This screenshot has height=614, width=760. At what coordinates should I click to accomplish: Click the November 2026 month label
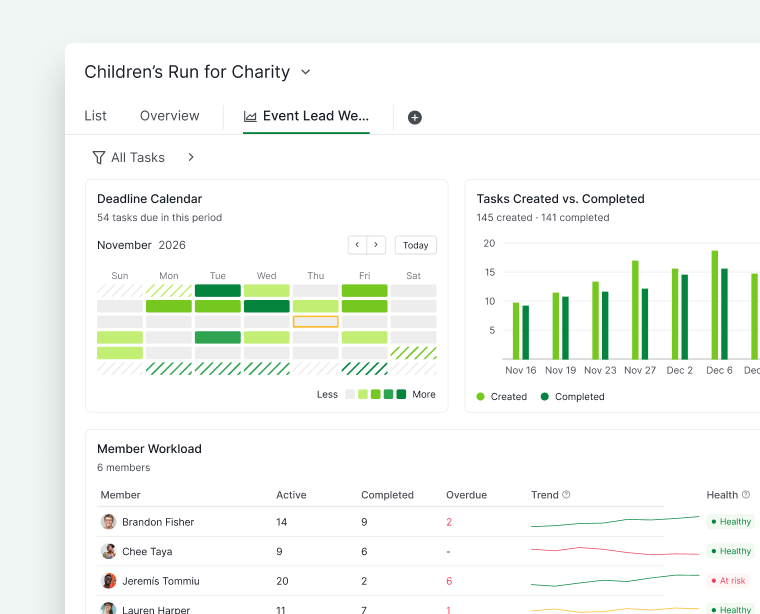tap(141, 245)
